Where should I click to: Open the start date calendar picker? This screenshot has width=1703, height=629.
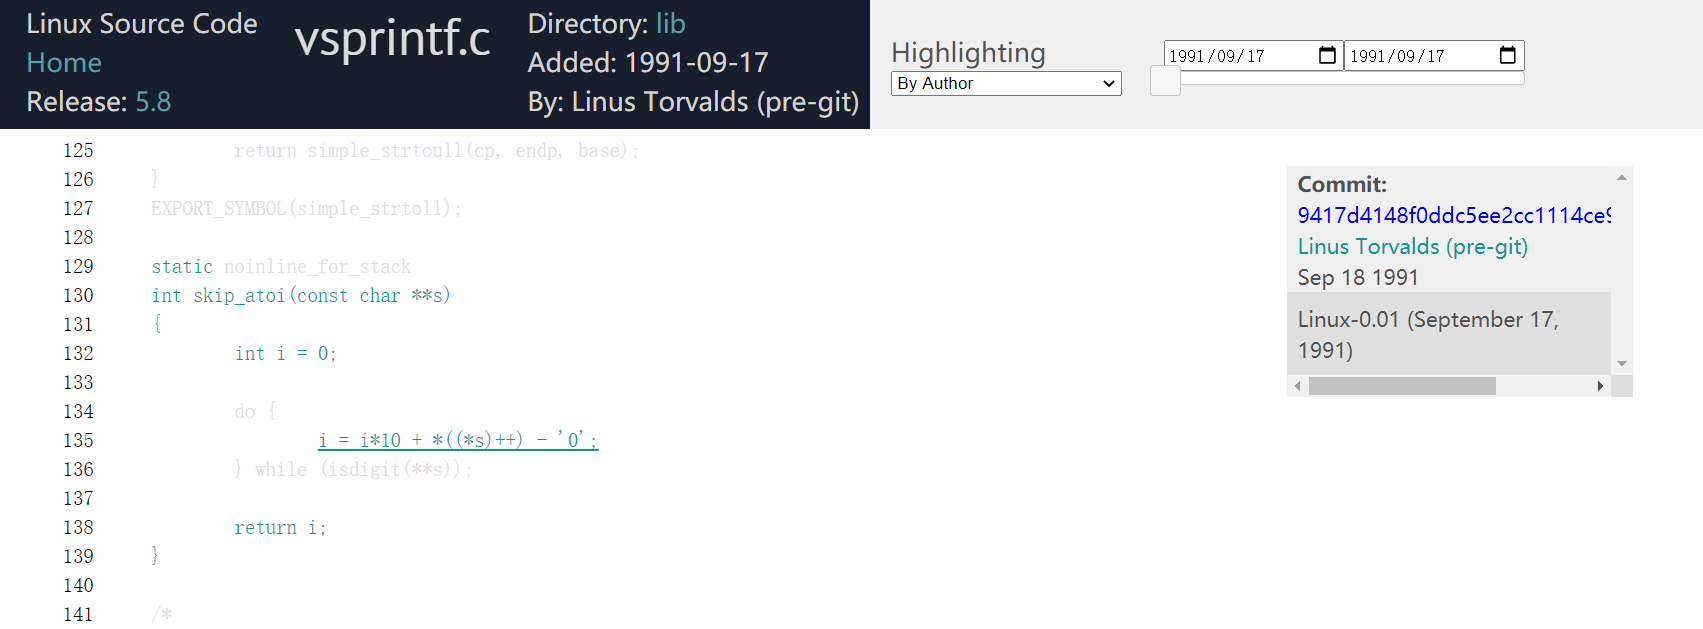[1327, 56]
